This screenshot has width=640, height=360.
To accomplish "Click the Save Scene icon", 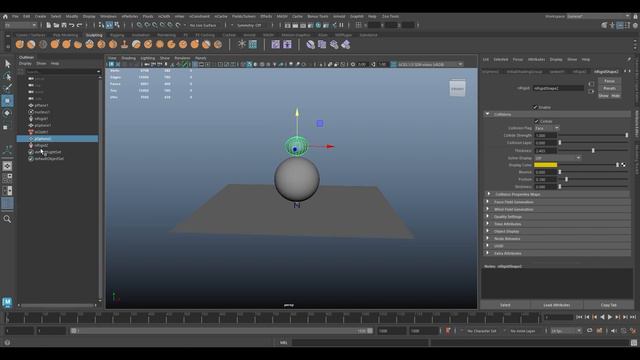I will [64, 25].
